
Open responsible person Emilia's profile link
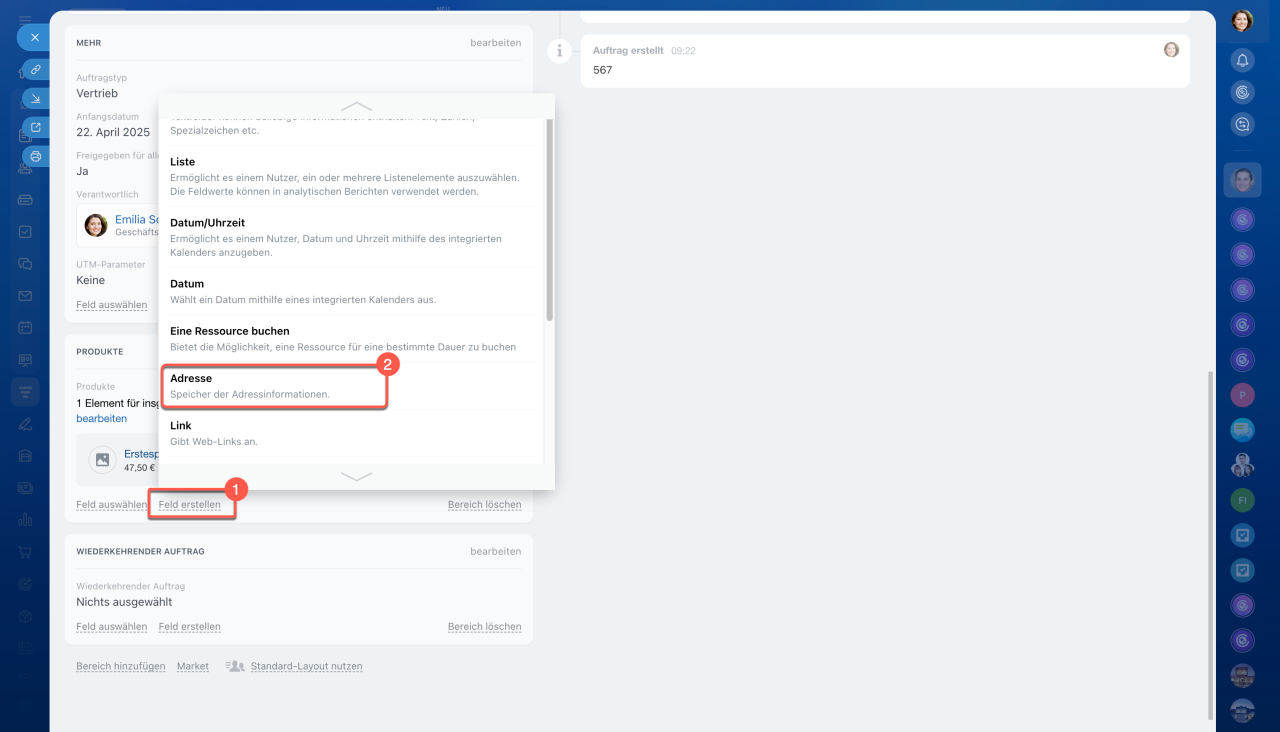[137, 219]
